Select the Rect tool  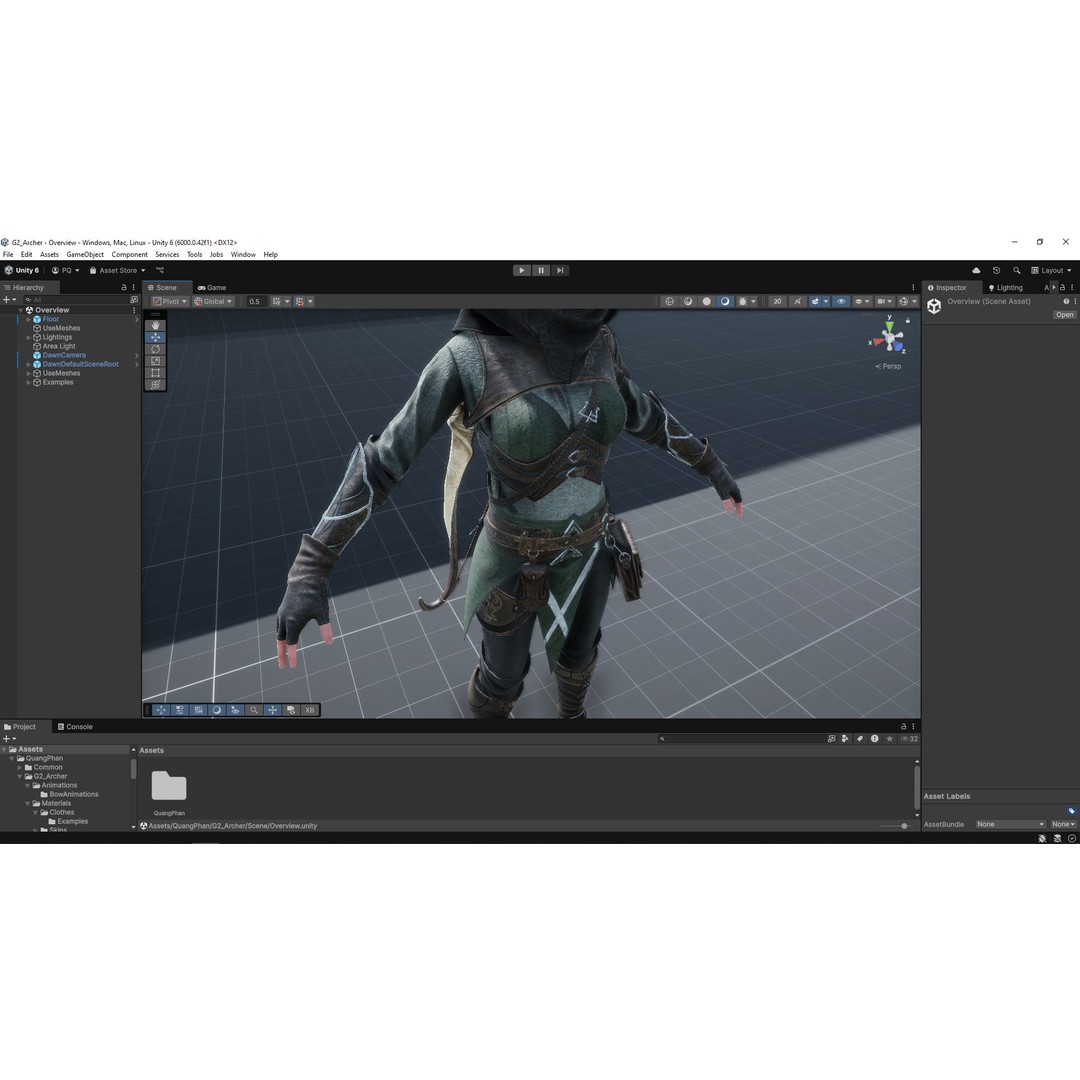(x=155, y=373)
